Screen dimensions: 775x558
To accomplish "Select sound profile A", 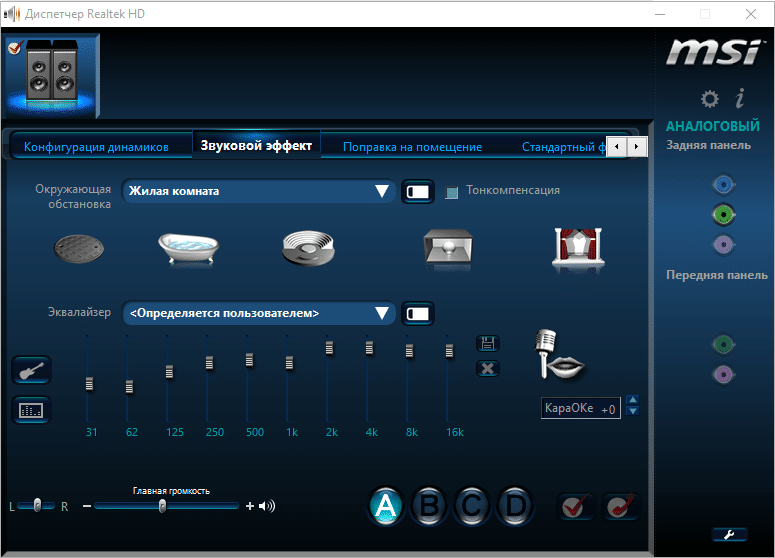I will (x=386, y=506).
